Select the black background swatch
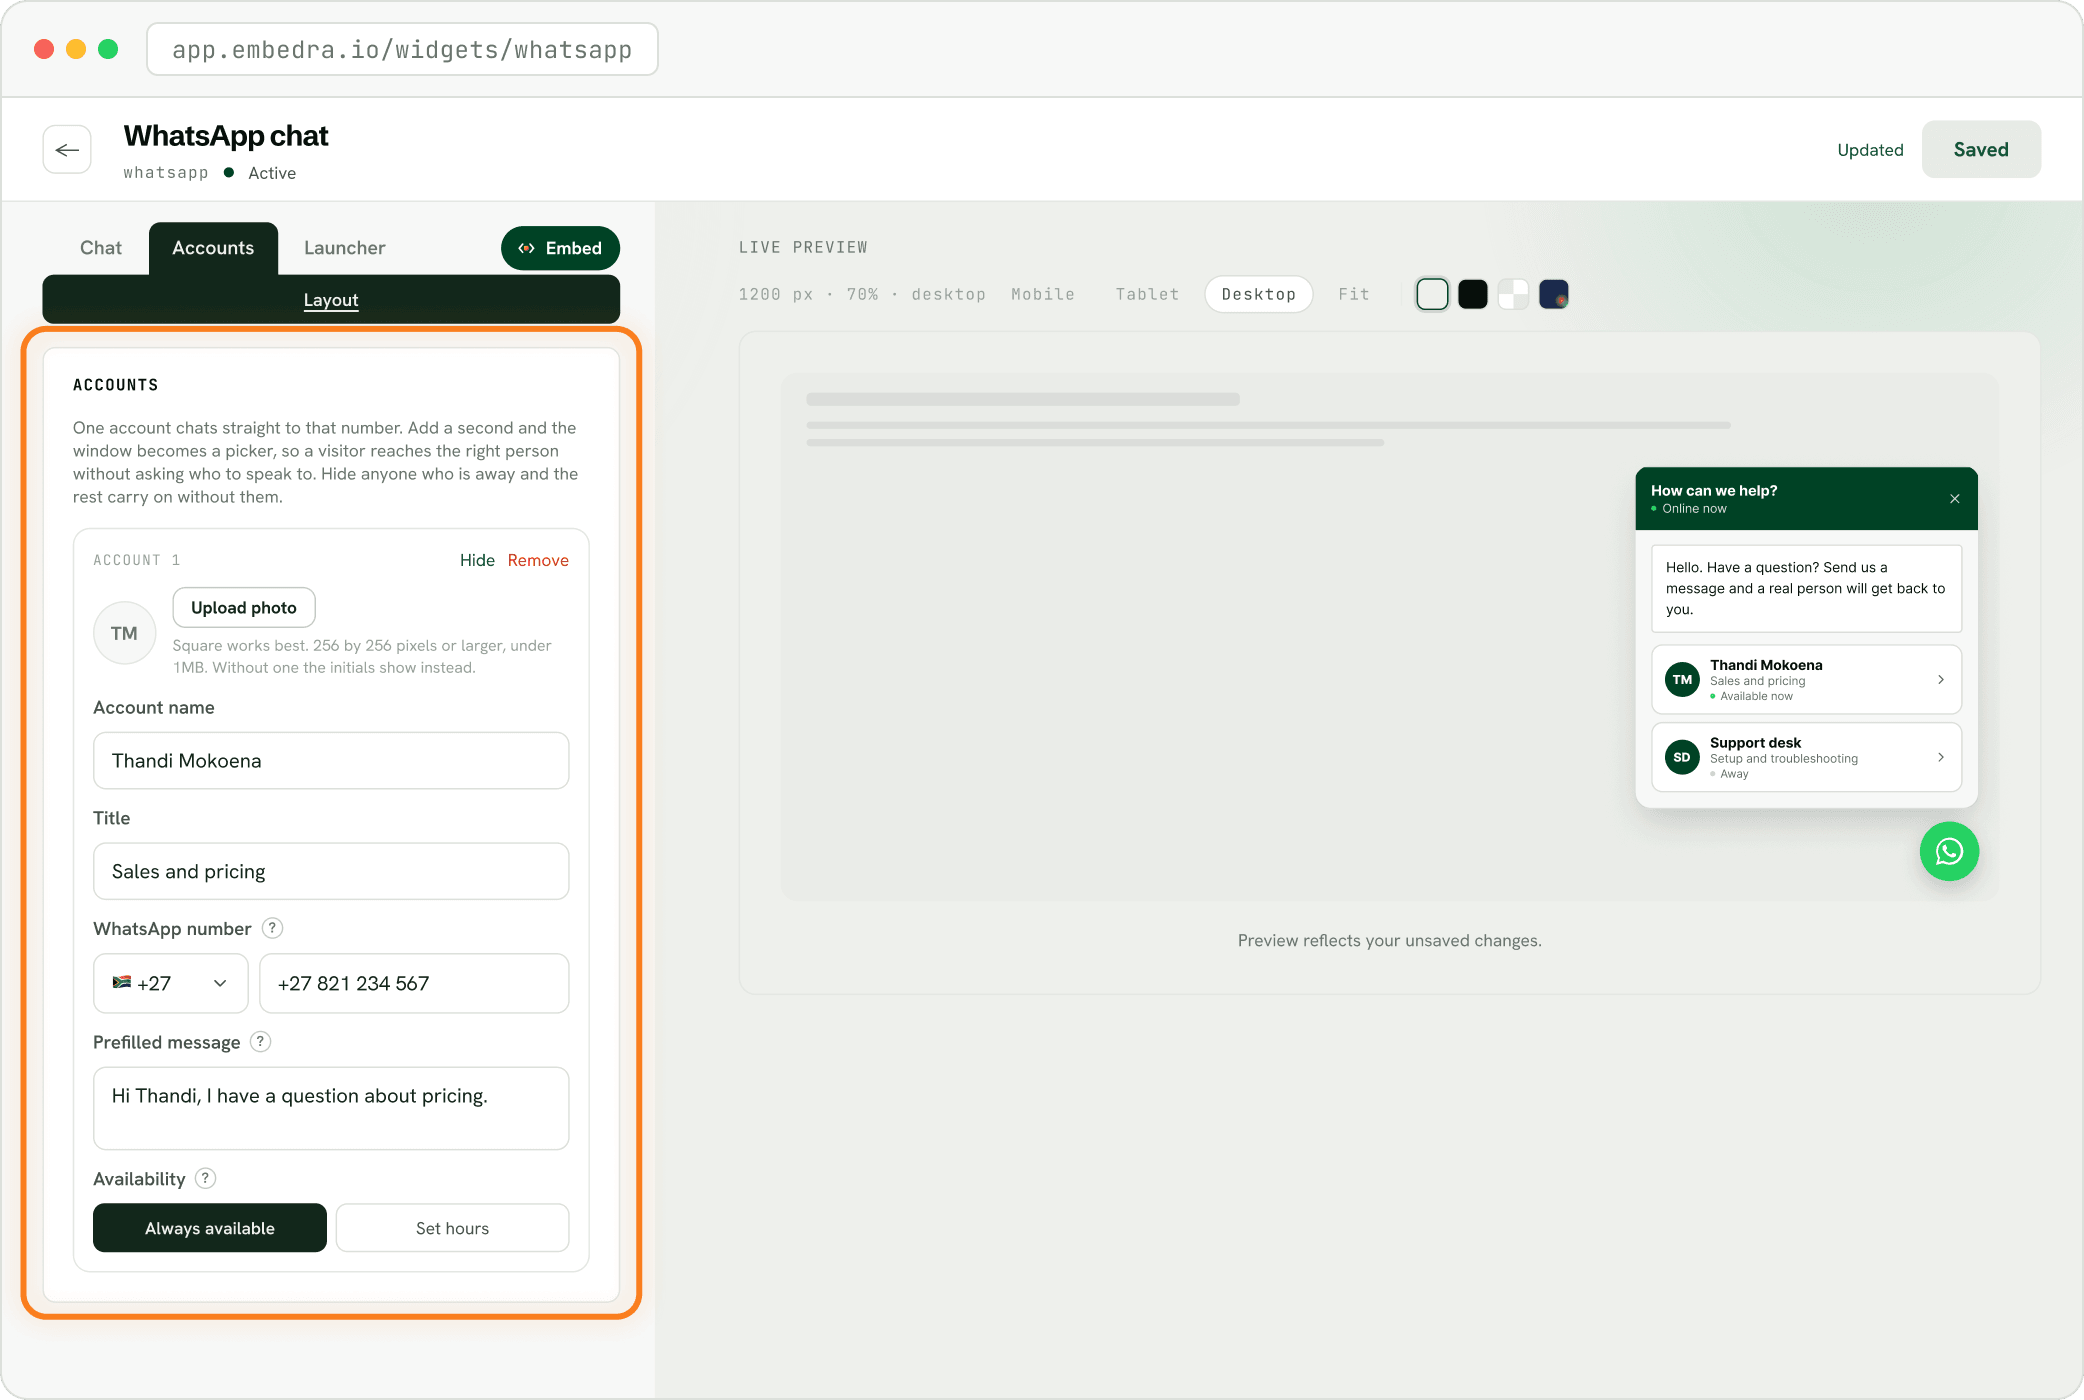The image size is (2084, 1400). [1473, 294]
